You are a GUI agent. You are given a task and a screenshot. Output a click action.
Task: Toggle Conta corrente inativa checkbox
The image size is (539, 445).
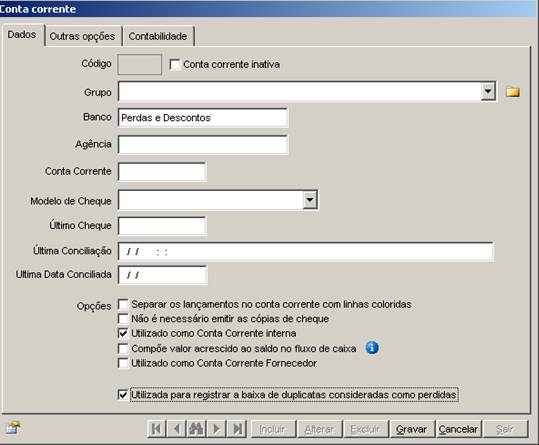175,64
